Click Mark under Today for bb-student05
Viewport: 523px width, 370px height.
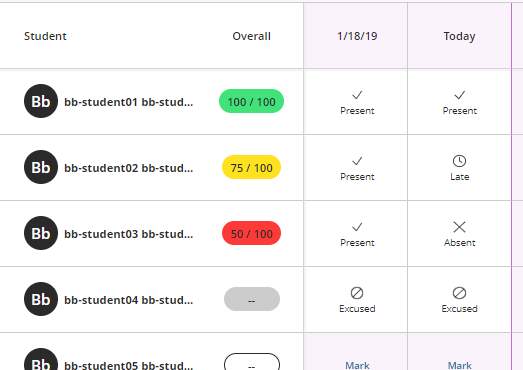[459, 365]
